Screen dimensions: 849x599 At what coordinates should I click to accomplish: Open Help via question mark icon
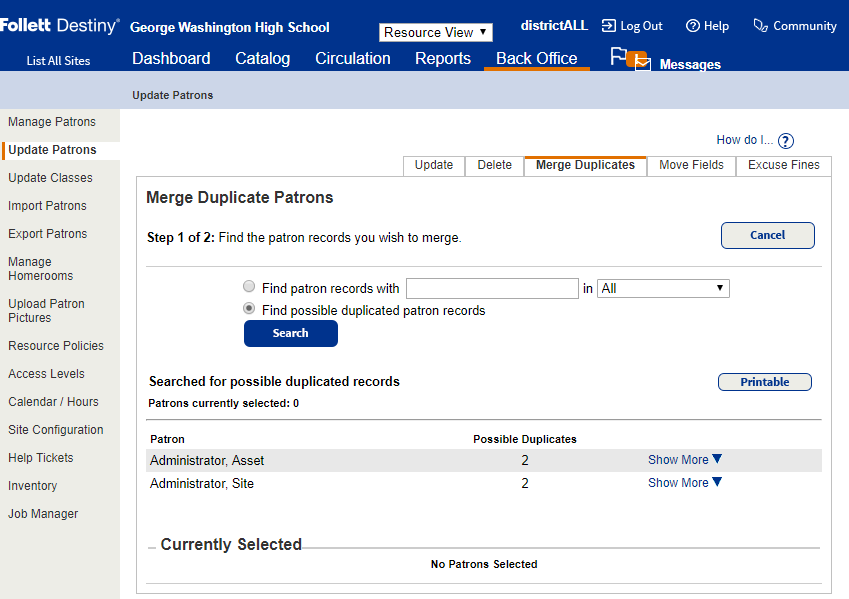(x=692, y=26)
